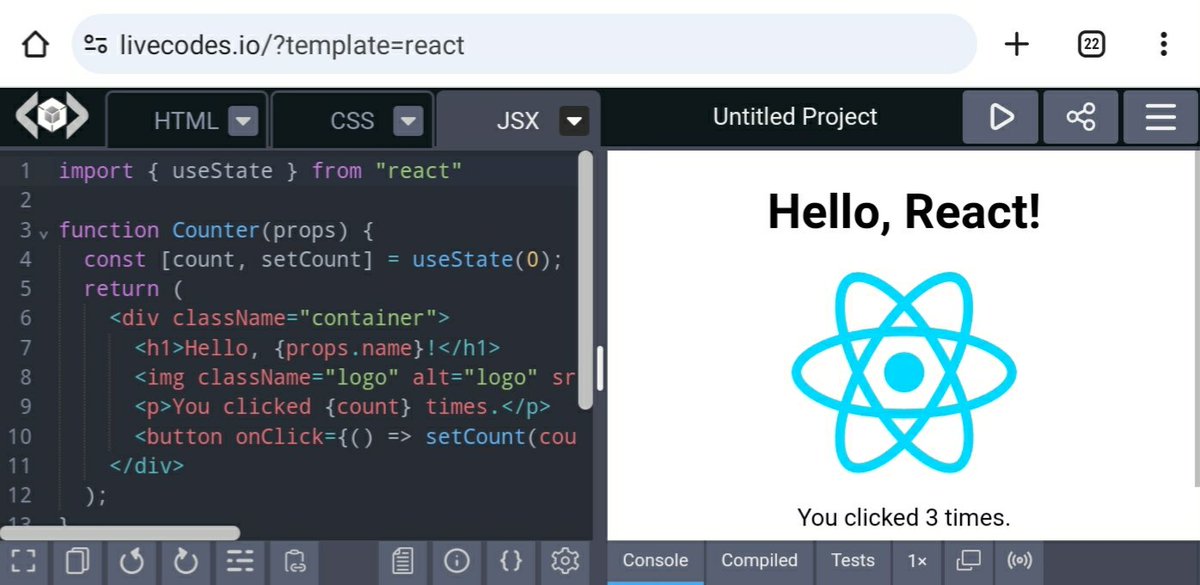Open the Console tool tab

click(655, 561)
